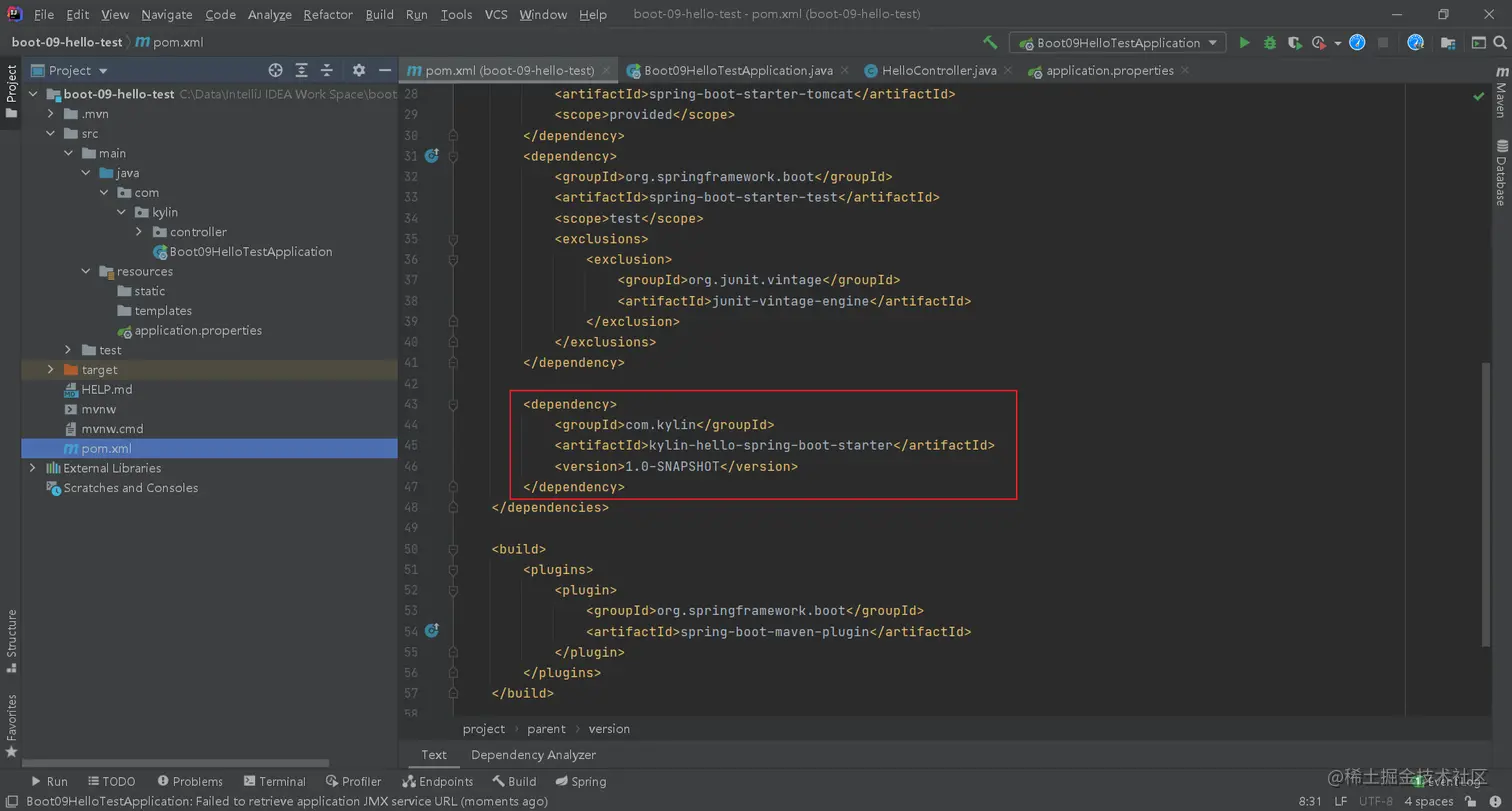Screen dimensions: 1512x811
Task: Close the pom.xml editor tab
Action: click(606, 71)
